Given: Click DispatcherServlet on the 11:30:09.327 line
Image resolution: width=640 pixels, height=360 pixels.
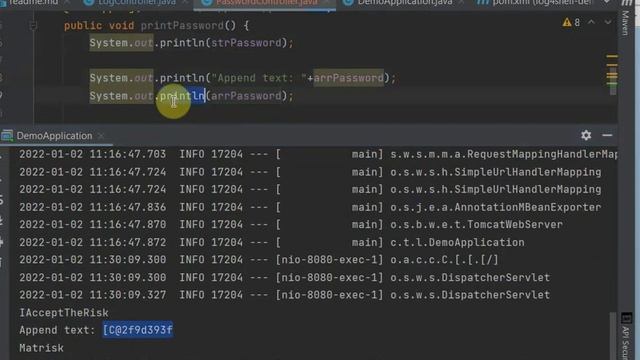Looking at the screenshot, I should pyautogui.click(x=496, y=295).
